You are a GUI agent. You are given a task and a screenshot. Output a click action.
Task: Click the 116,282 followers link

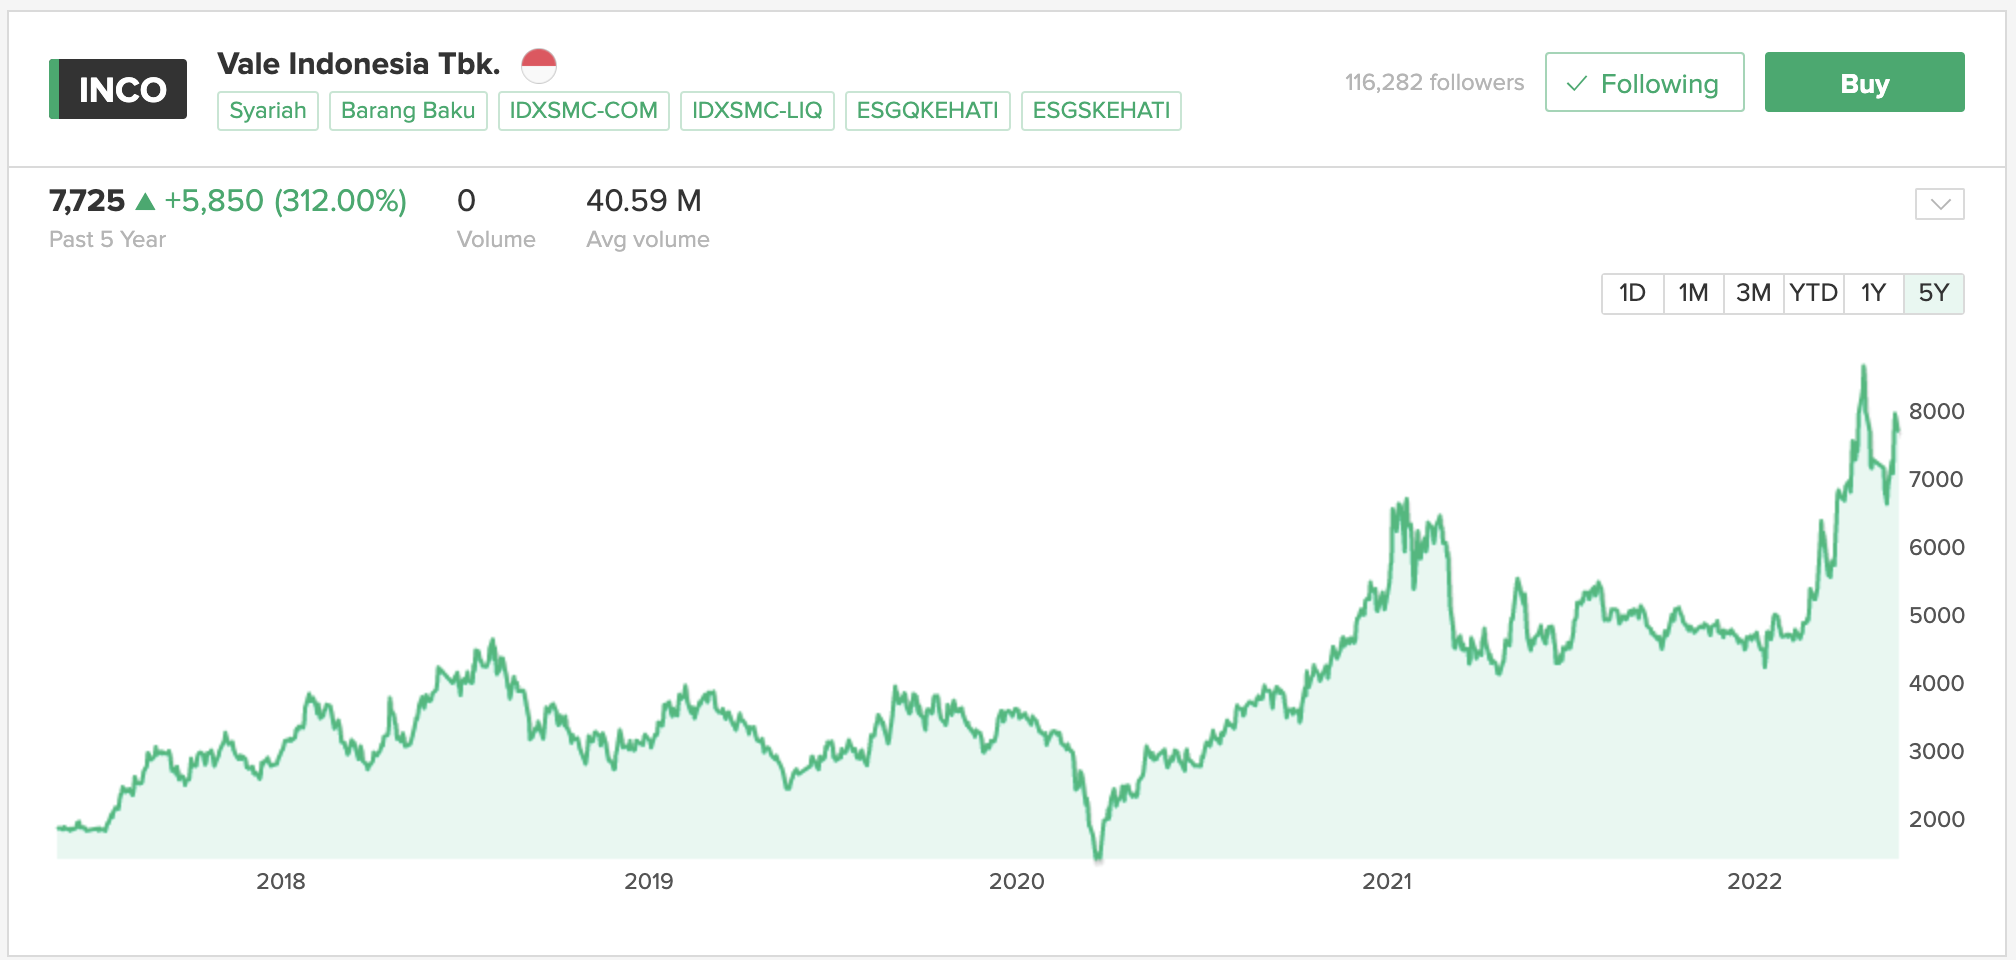click(1434, 83)
